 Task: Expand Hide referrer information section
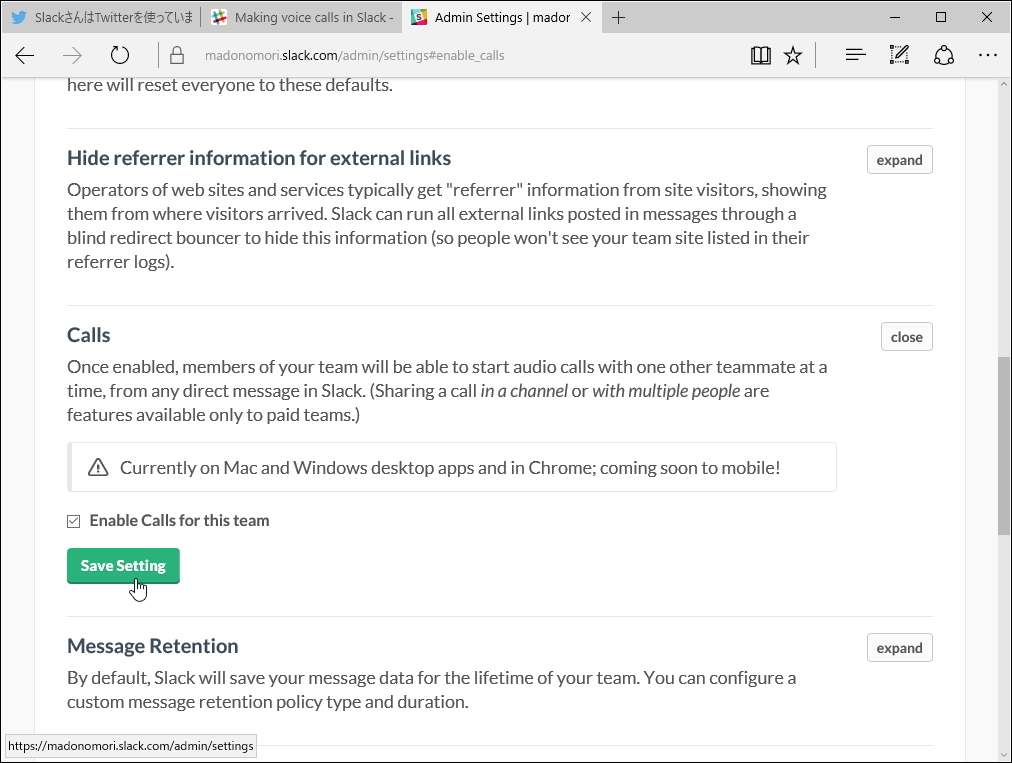click(899, 160)
